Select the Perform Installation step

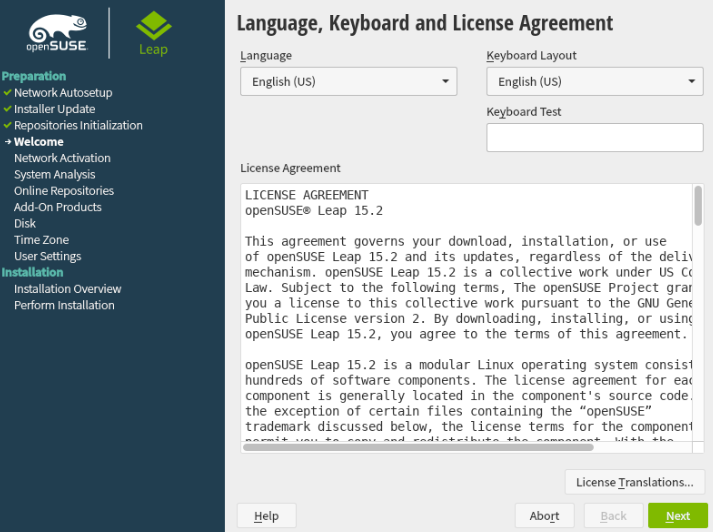pyautogui.click(x=64, y=305)
